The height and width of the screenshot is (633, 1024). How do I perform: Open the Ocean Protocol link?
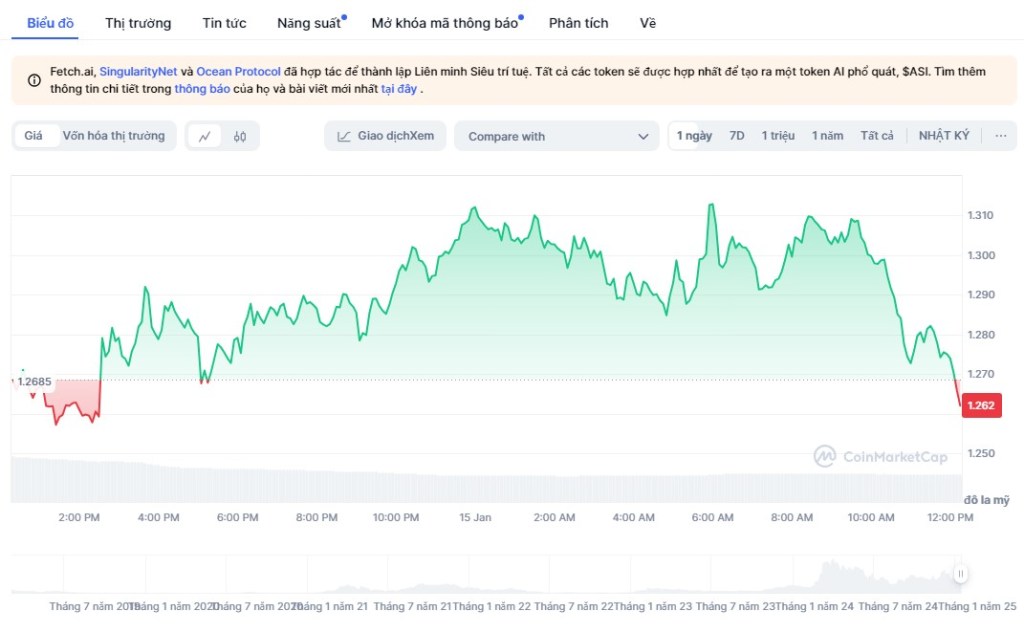238,72
